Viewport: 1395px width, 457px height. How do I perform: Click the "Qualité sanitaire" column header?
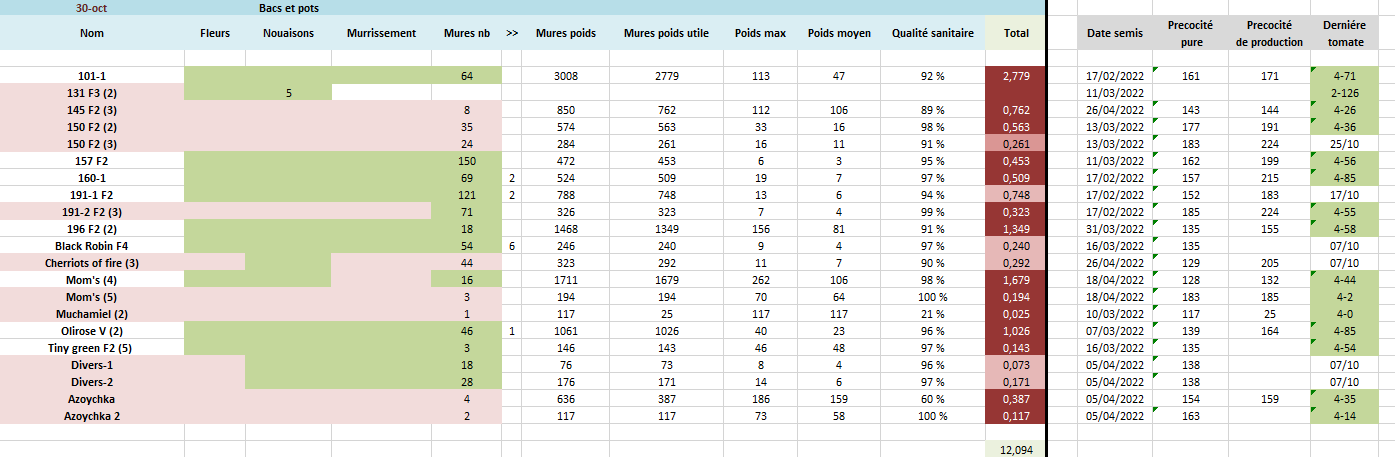[933, 33]
